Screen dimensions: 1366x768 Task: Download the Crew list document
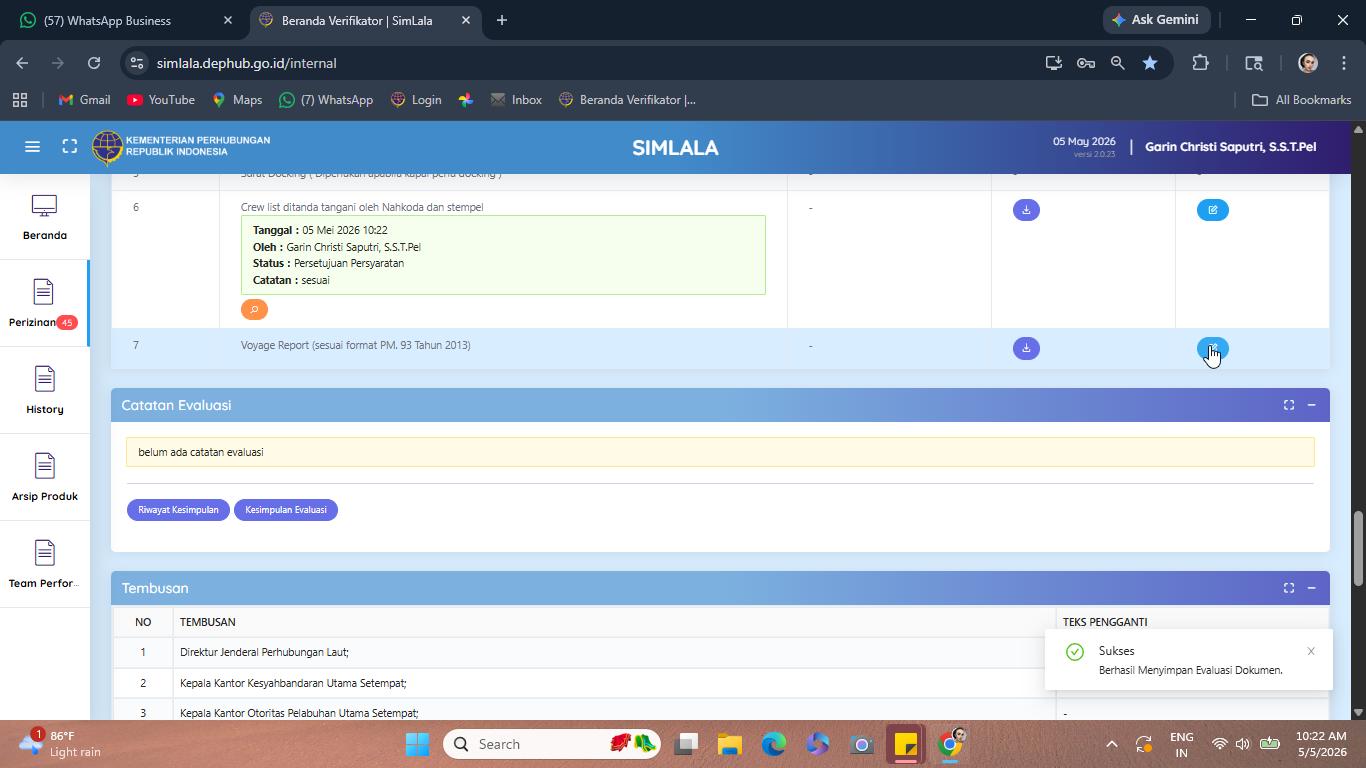pos(1026,210)
